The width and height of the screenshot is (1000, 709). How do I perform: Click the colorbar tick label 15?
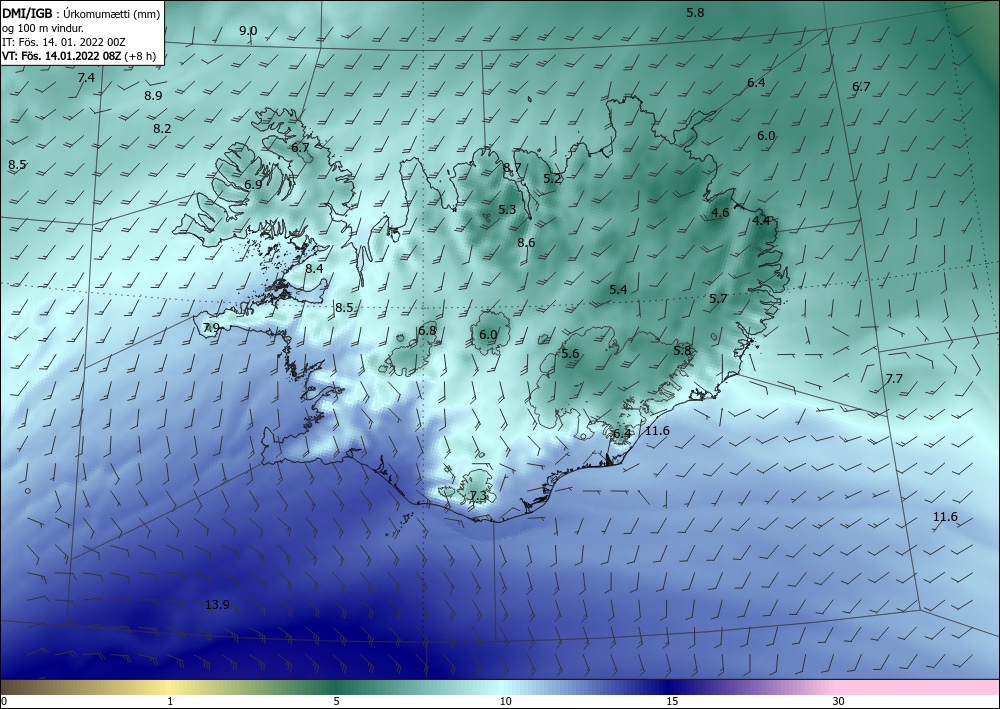(672, 702)
